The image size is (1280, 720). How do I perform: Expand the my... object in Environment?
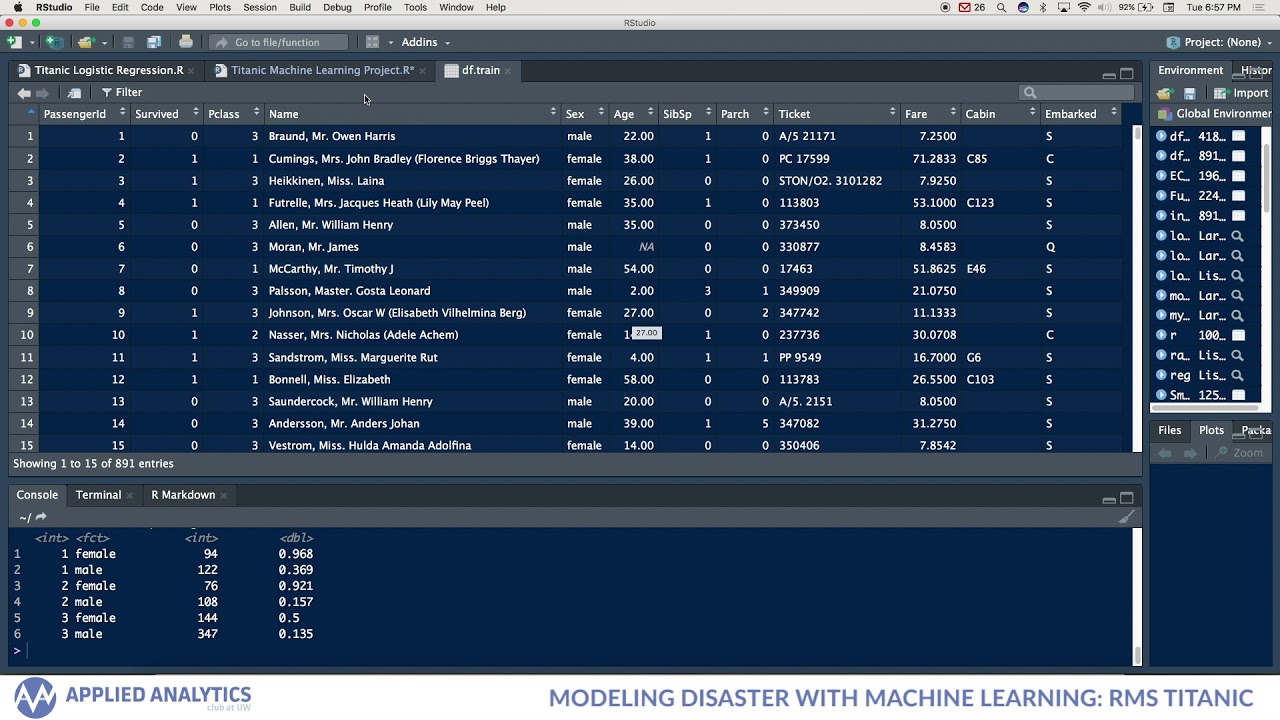(1161, 315)
